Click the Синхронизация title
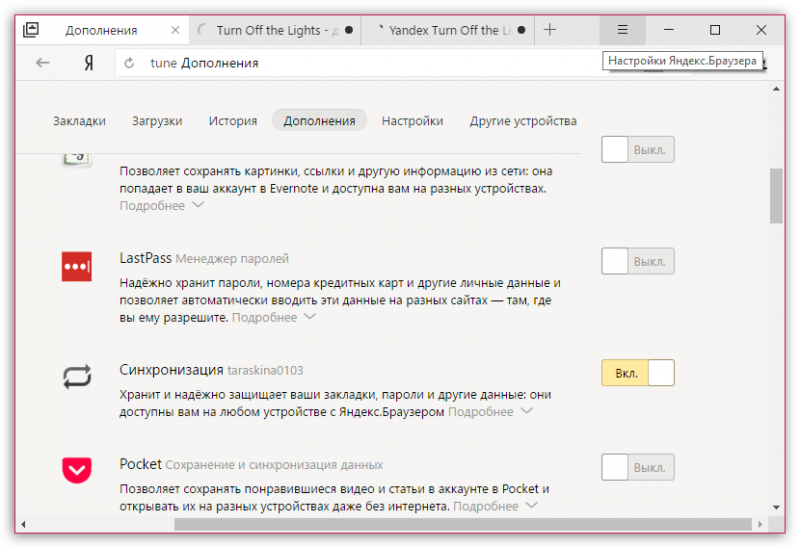This screenshot has height=548, width=800. (x=171, y=370)
